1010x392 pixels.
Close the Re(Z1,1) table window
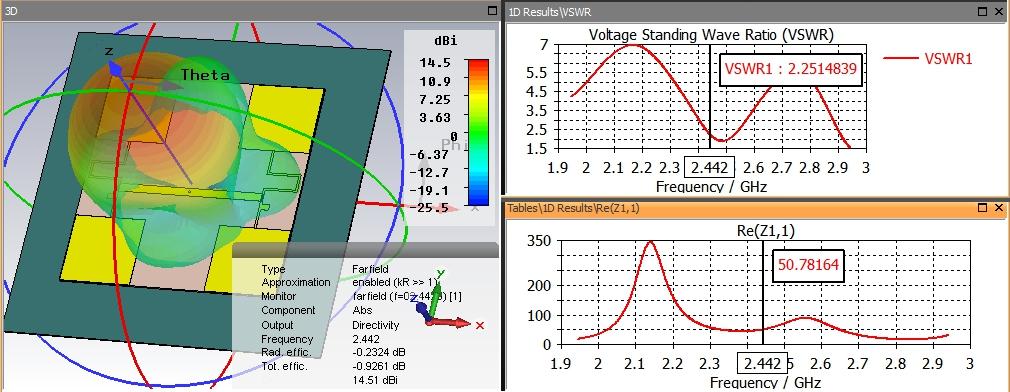click(x=998, y=207)
